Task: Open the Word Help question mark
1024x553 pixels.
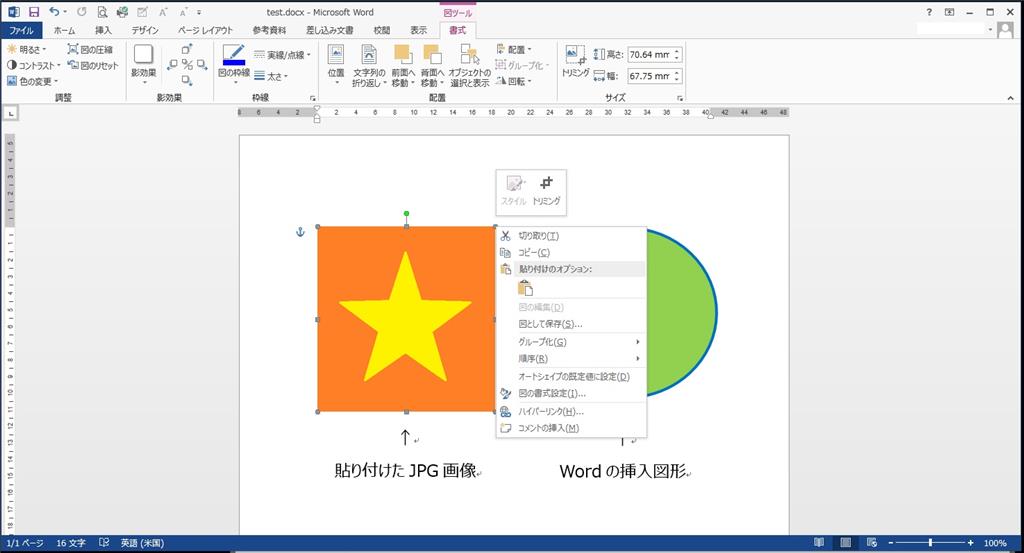Action: tap(929, 12)
